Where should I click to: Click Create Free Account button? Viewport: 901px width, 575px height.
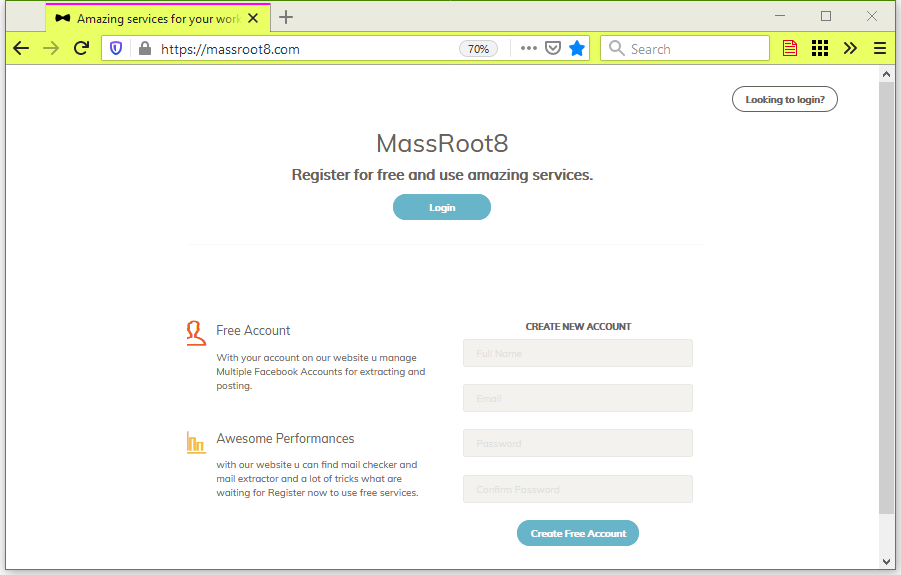tap(577, 534)
